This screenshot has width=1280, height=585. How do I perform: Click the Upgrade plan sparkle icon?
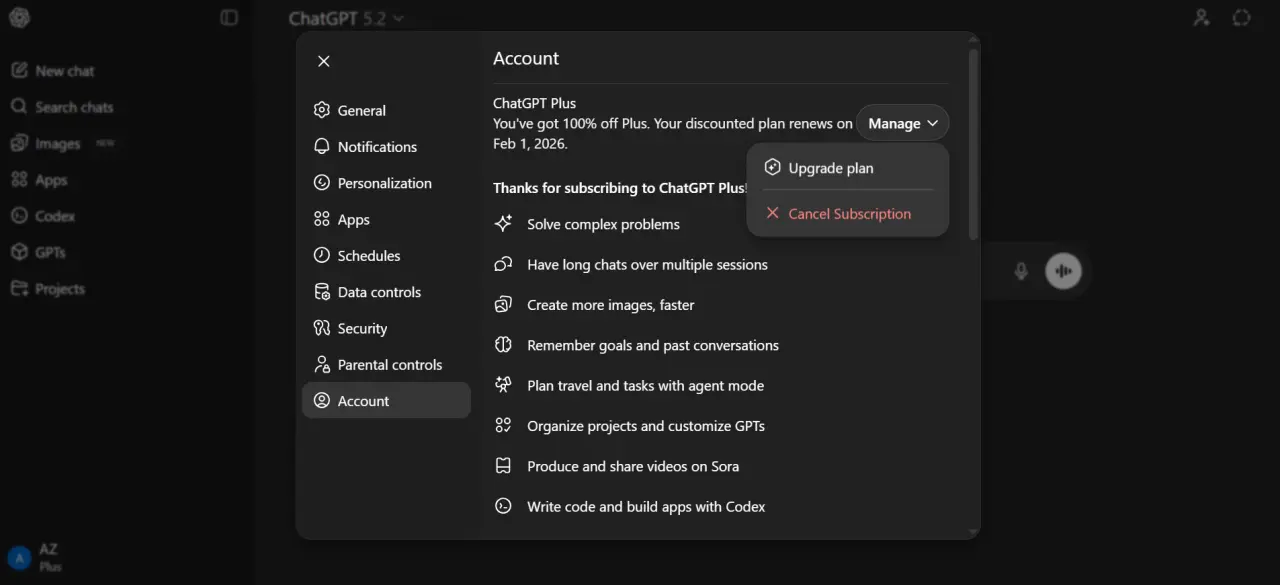pyautogui.click(x=772, y=168)
